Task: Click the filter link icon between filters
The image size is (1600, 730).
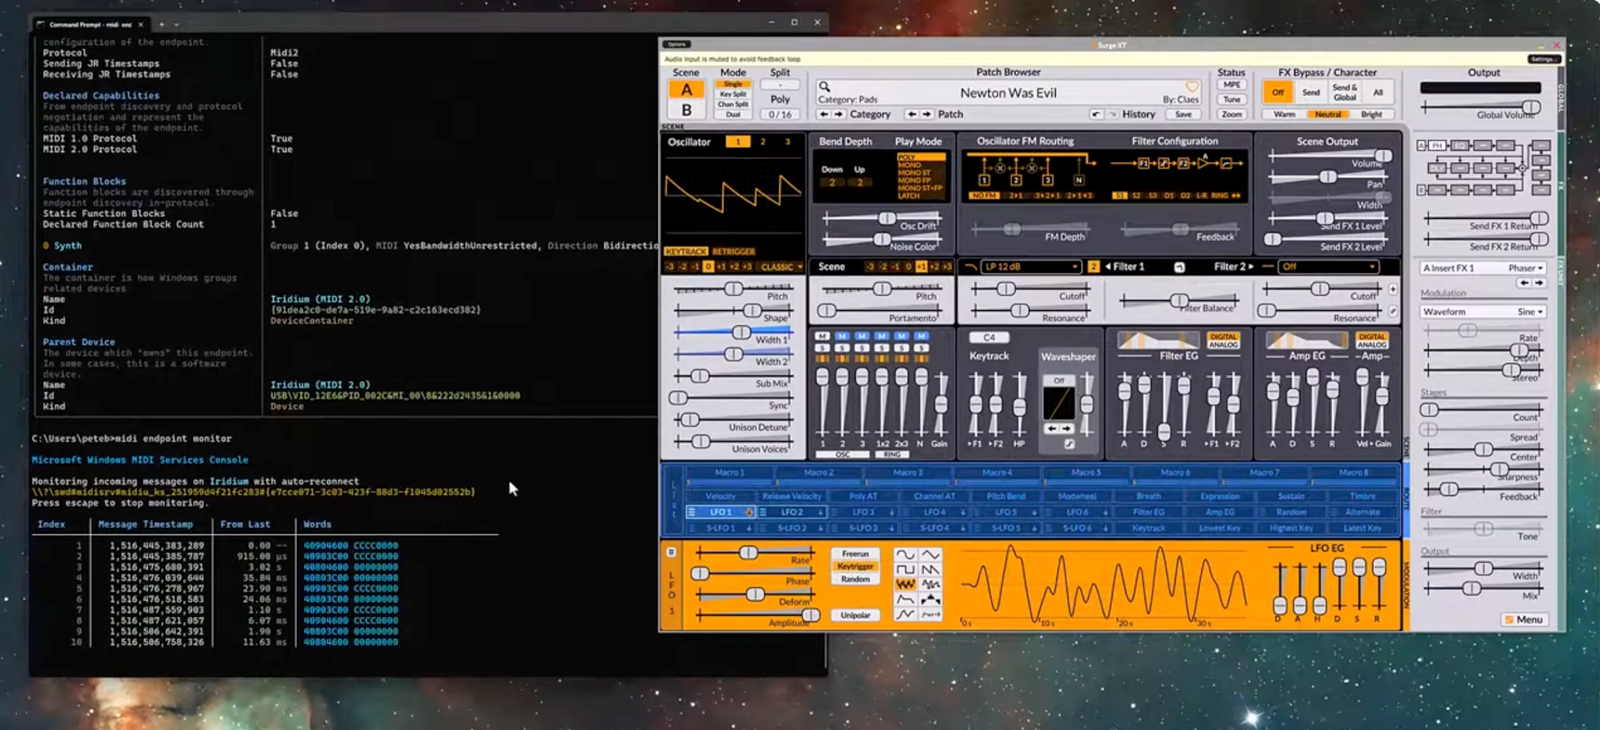Action: 1179,267
